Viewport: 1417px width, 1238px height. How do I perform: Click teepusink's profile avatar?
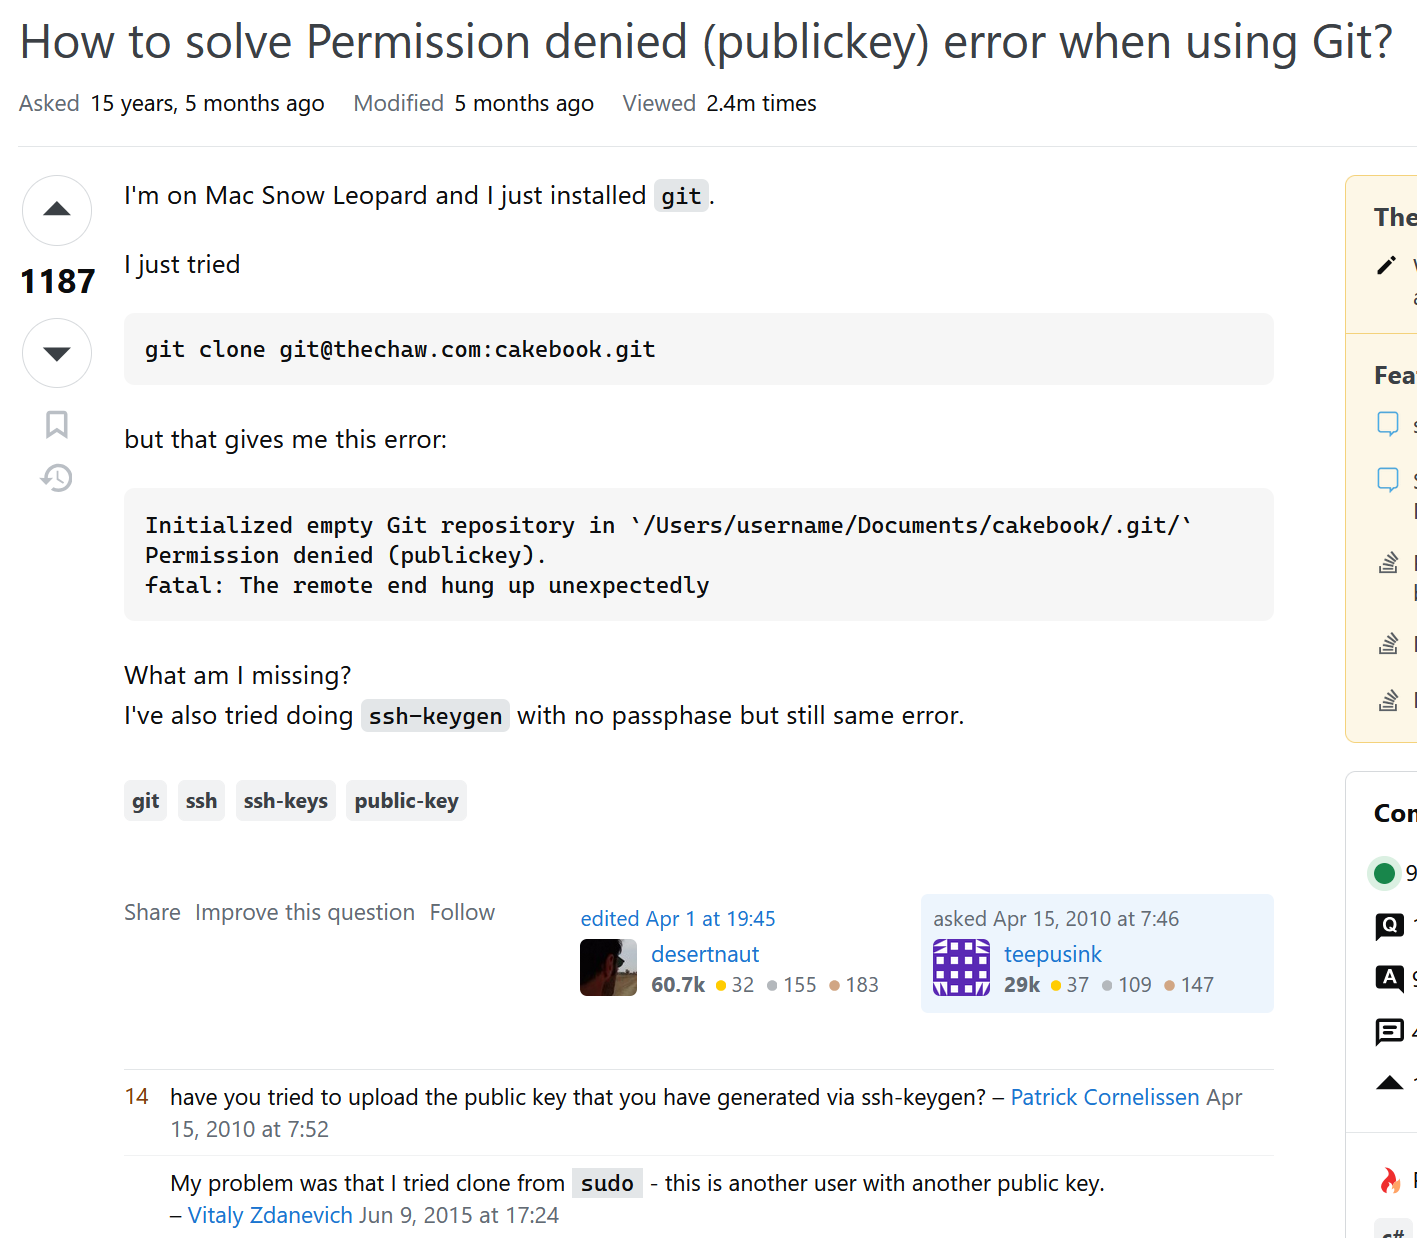click(x=961, y=967)
